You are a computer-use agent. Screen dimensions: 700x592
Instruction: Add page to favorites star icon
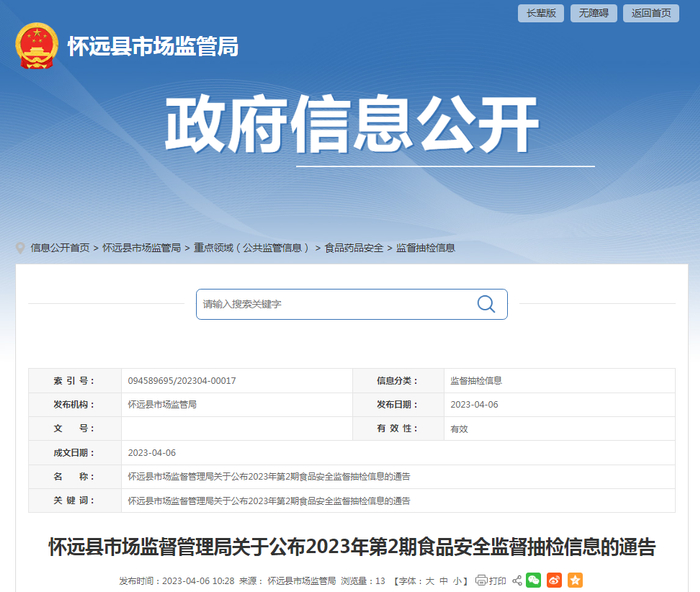575,580
